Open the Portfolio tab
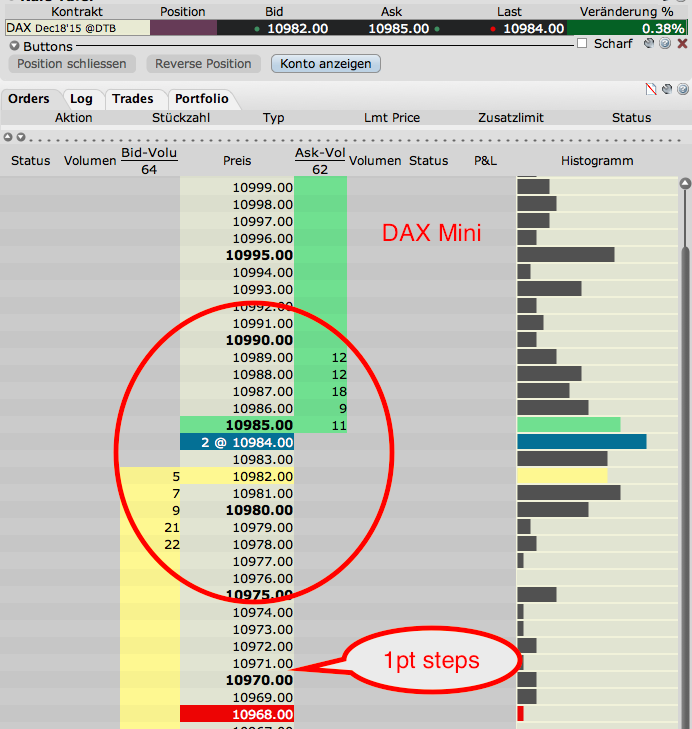The width and height of the screenshot is (692, 729). tap(202, 99)
